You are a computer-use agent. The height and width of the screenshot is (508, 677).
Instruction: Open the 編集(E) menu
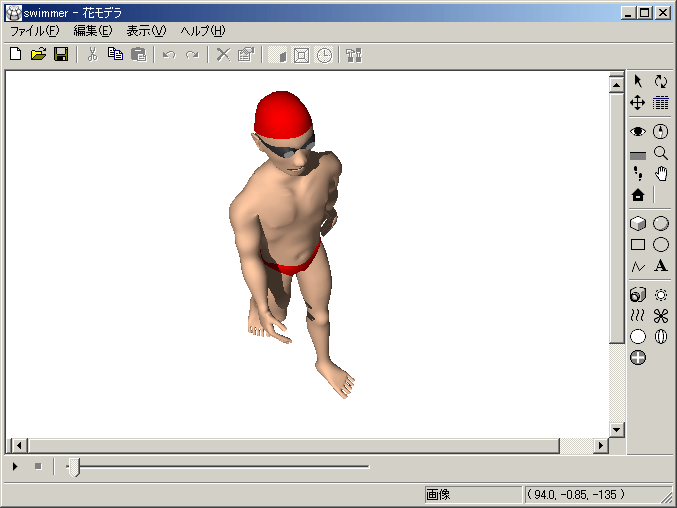[92, 31]
